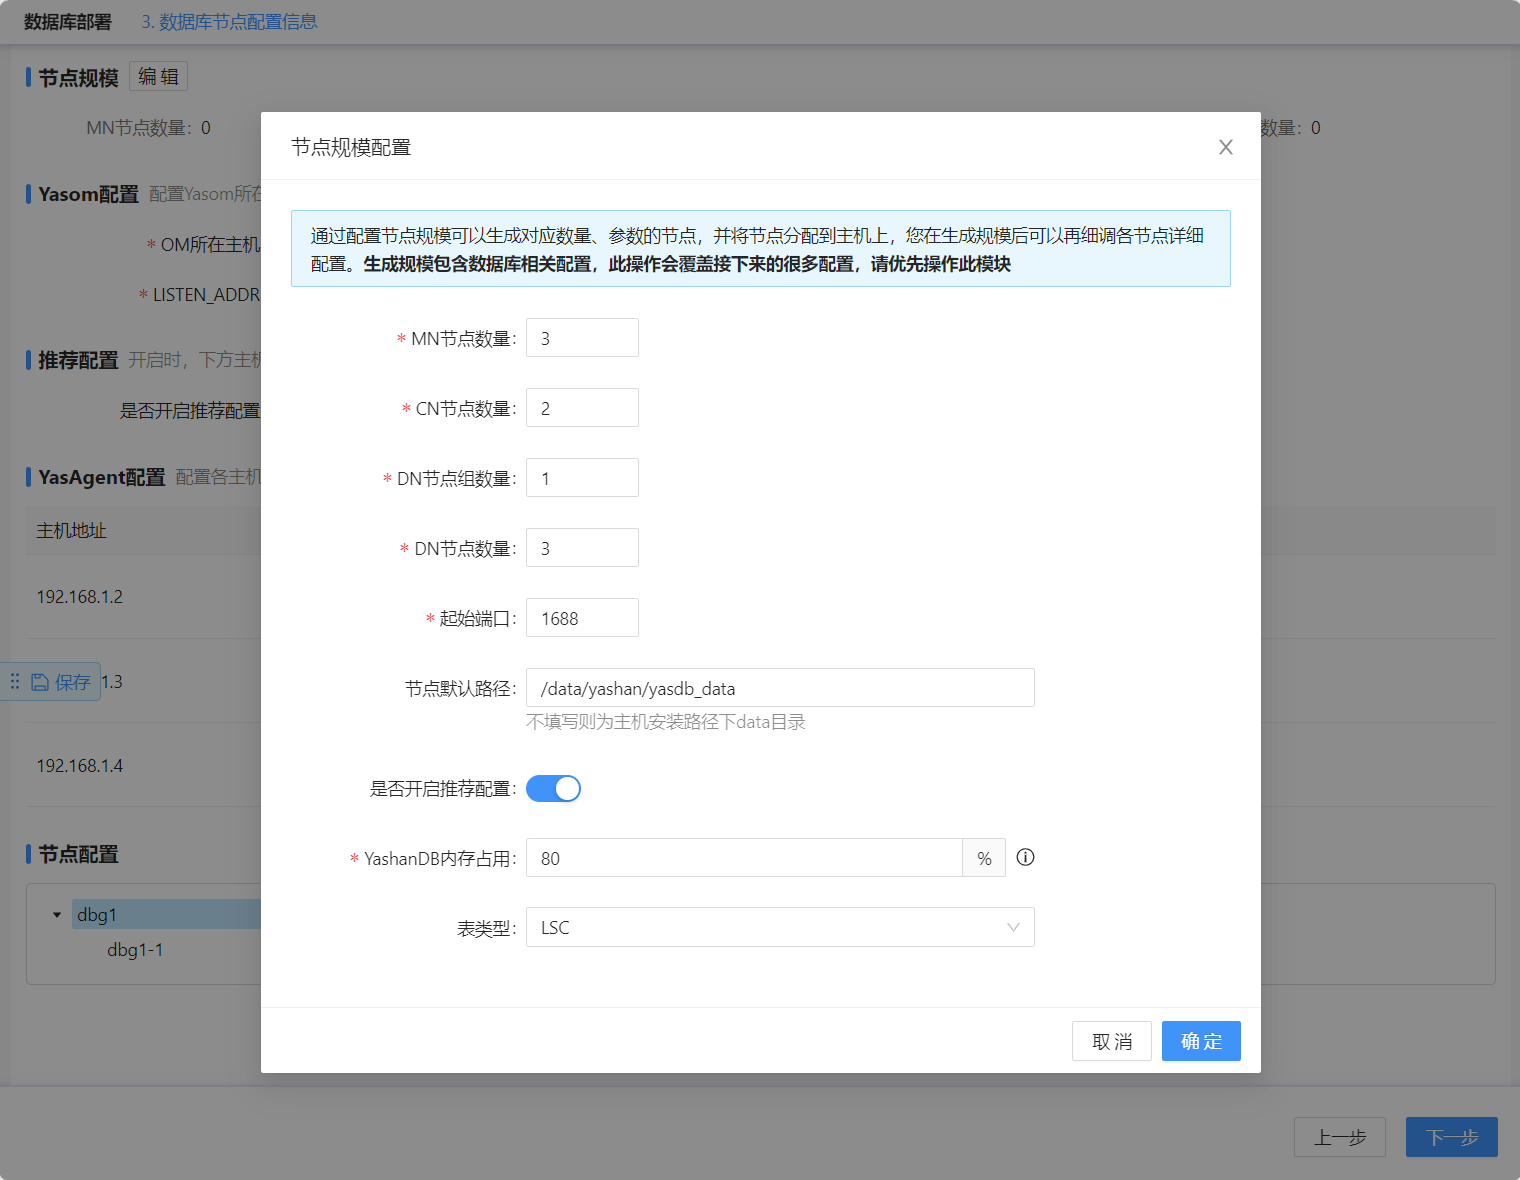Click the floating 保存 save button
The image size is (1520, 1180).
[x=62, y=682]
